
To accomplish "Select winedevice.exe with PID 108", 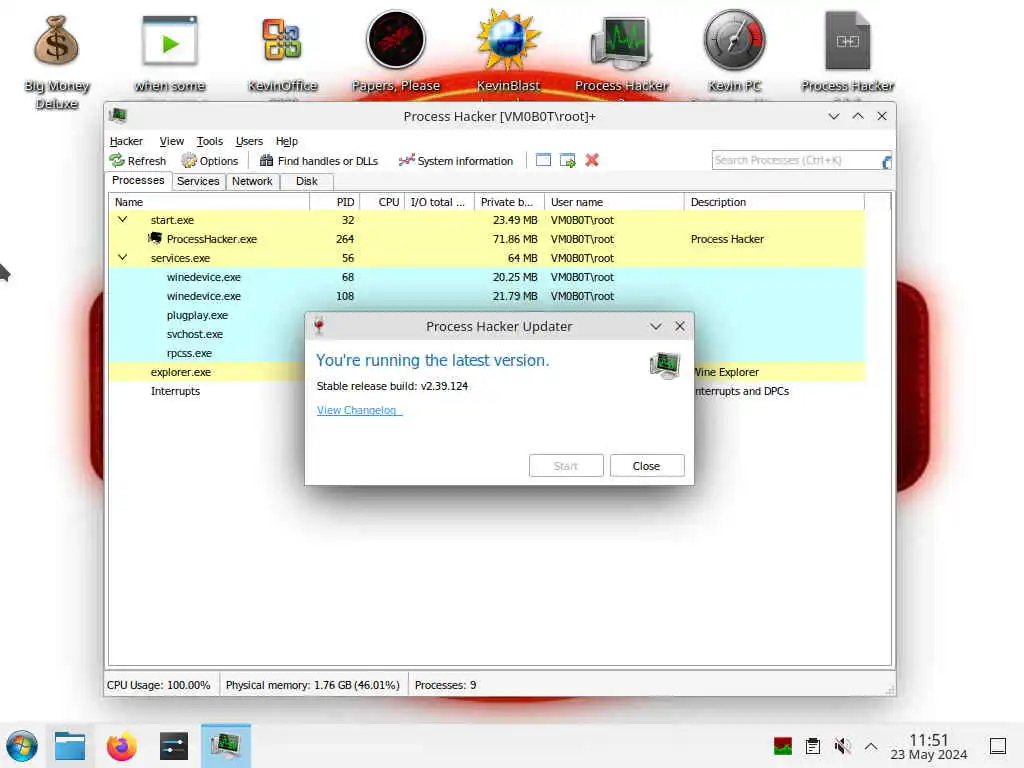I will (x=487, y=296).
